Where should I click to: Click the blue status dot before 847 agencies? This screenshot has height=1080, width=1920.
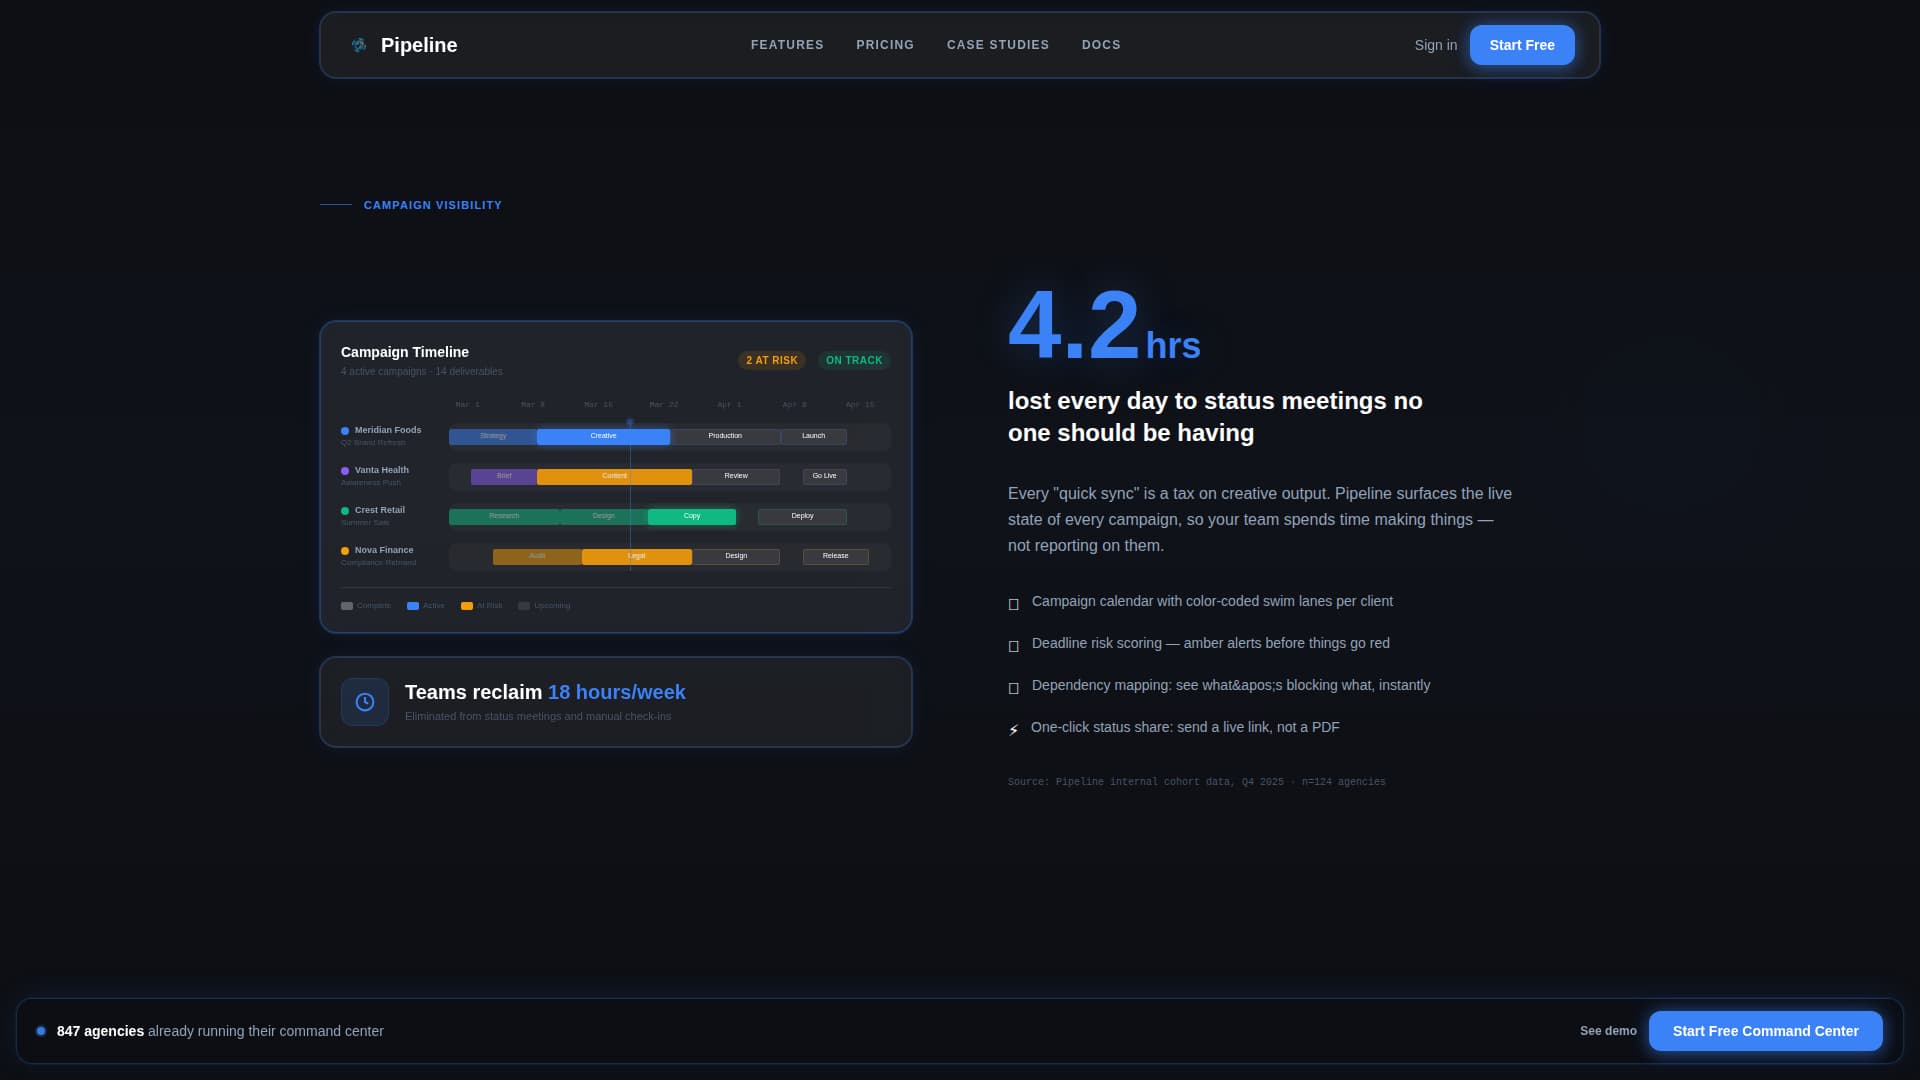(41, 1031)
